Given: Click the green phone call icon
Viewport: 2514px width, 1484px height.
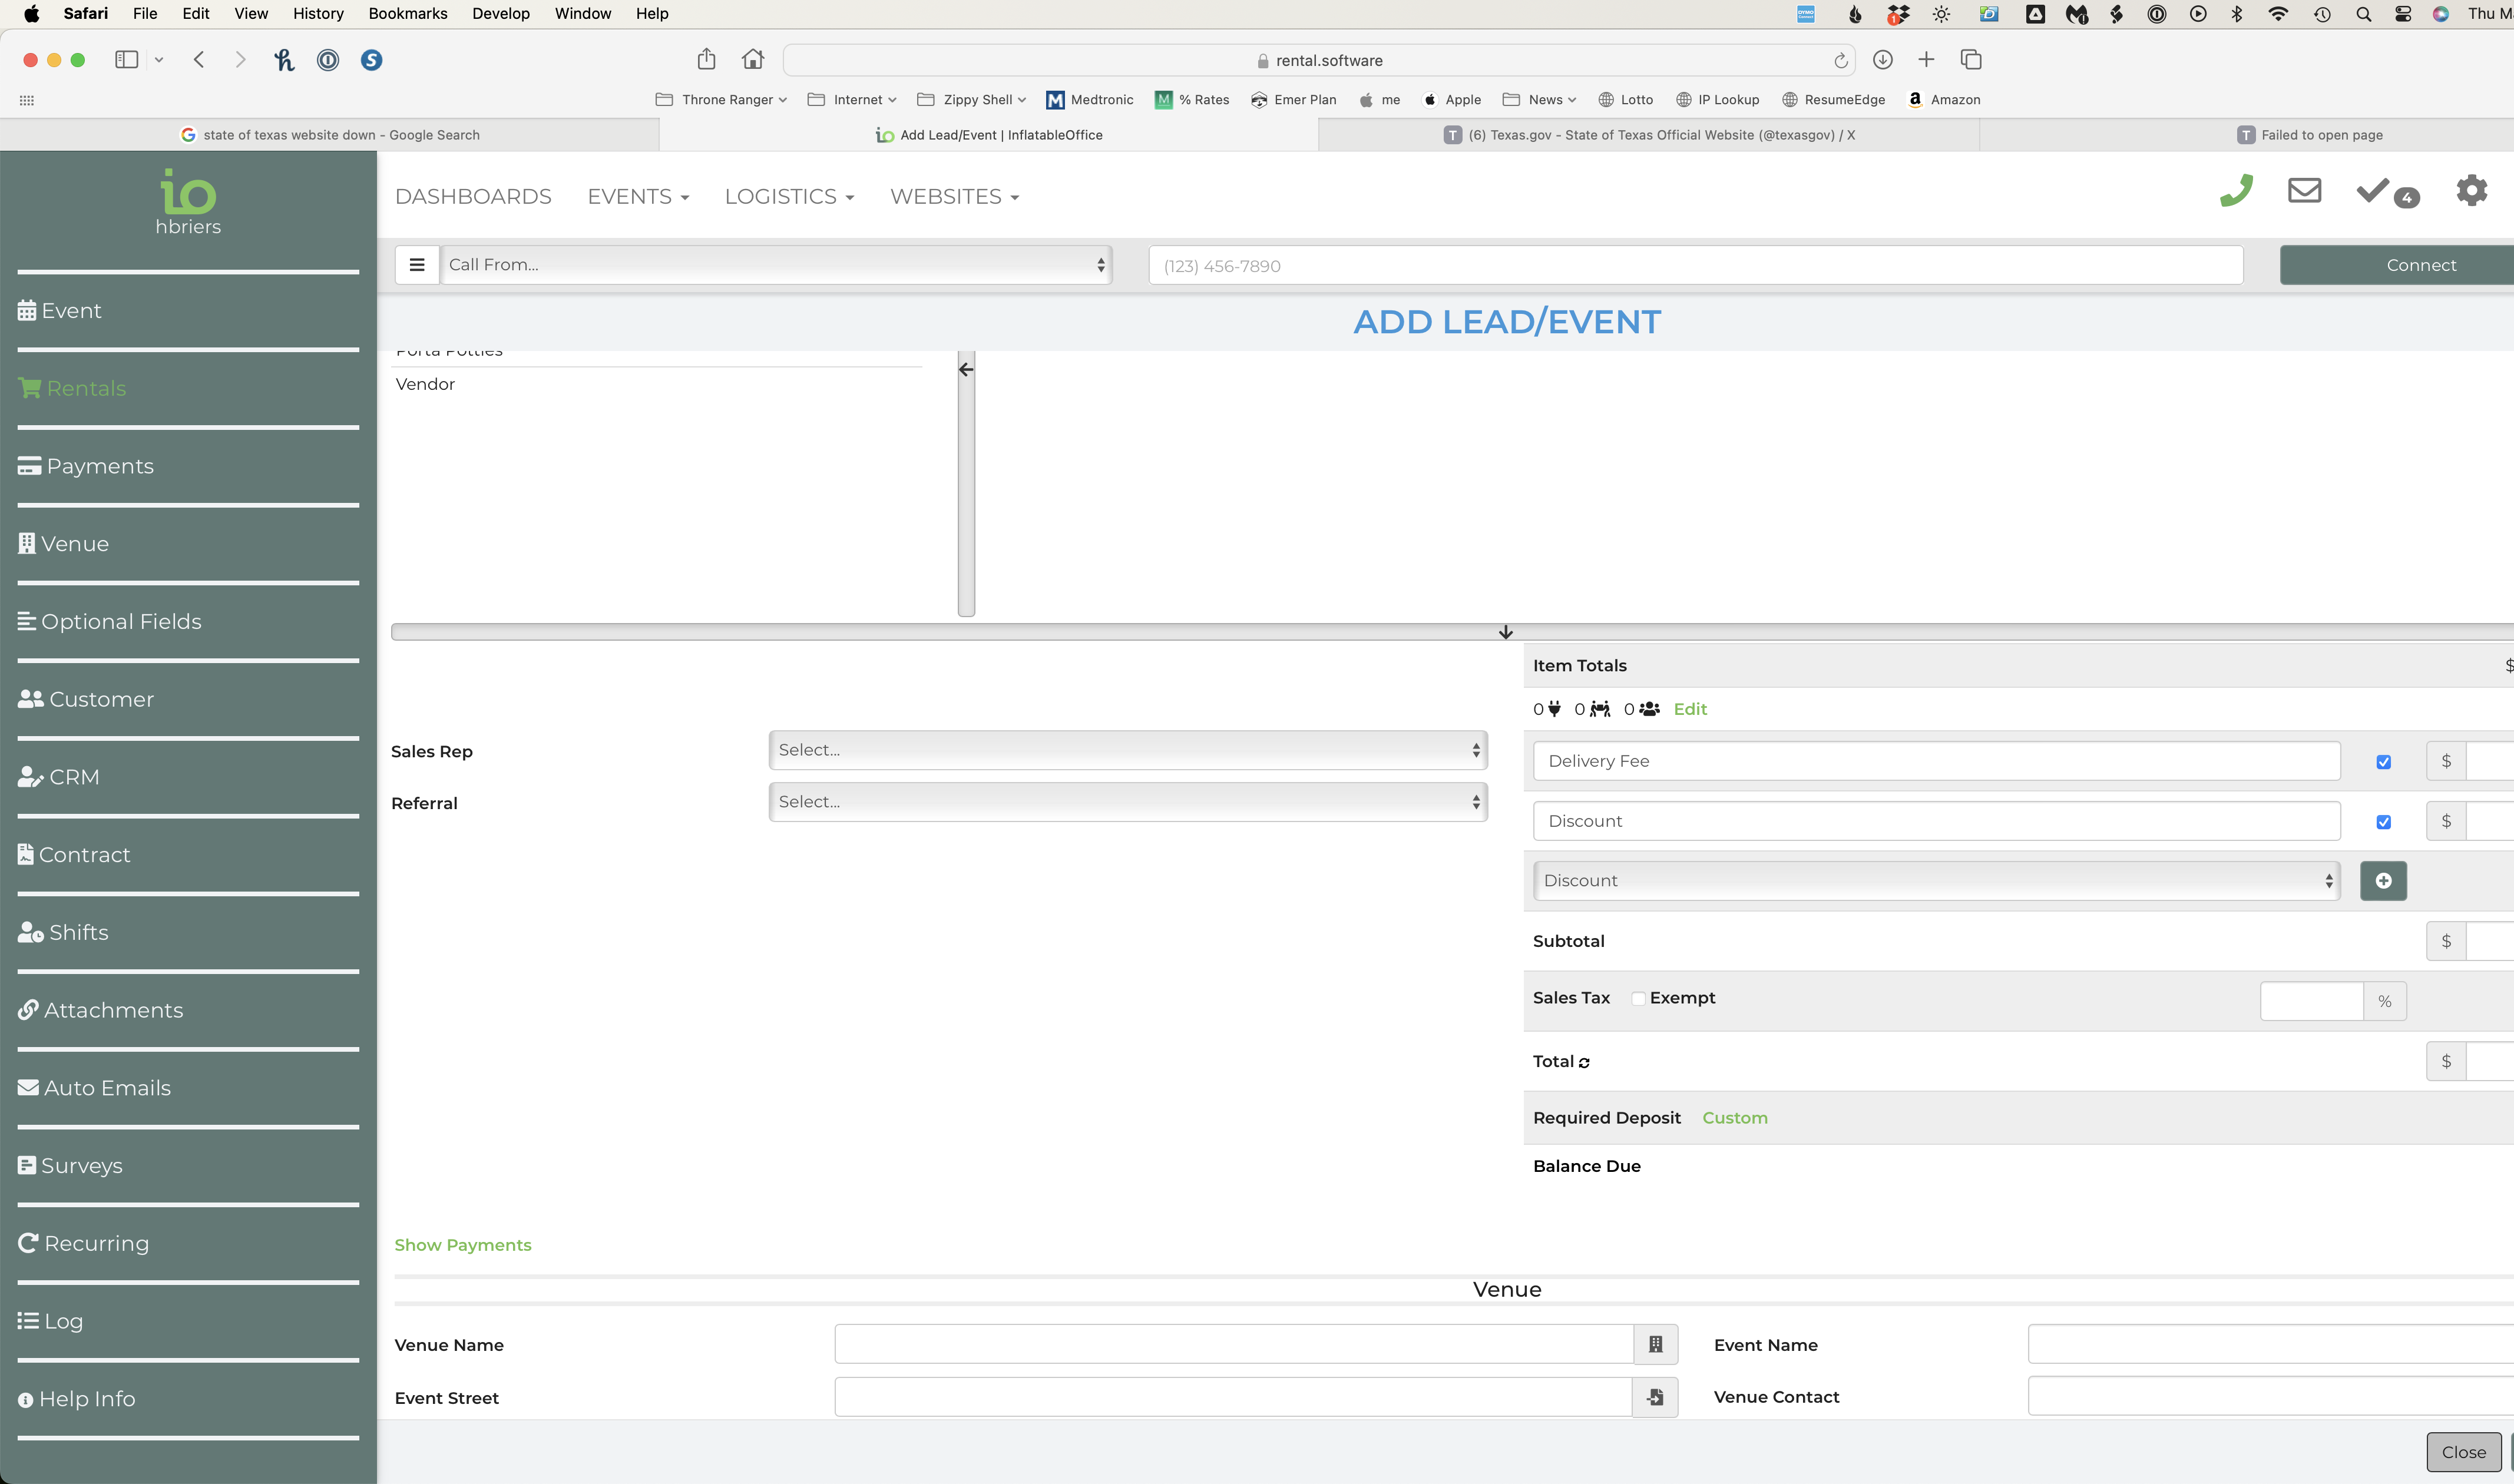Looking at the screenshot, I should click(x=2236, y=190).
